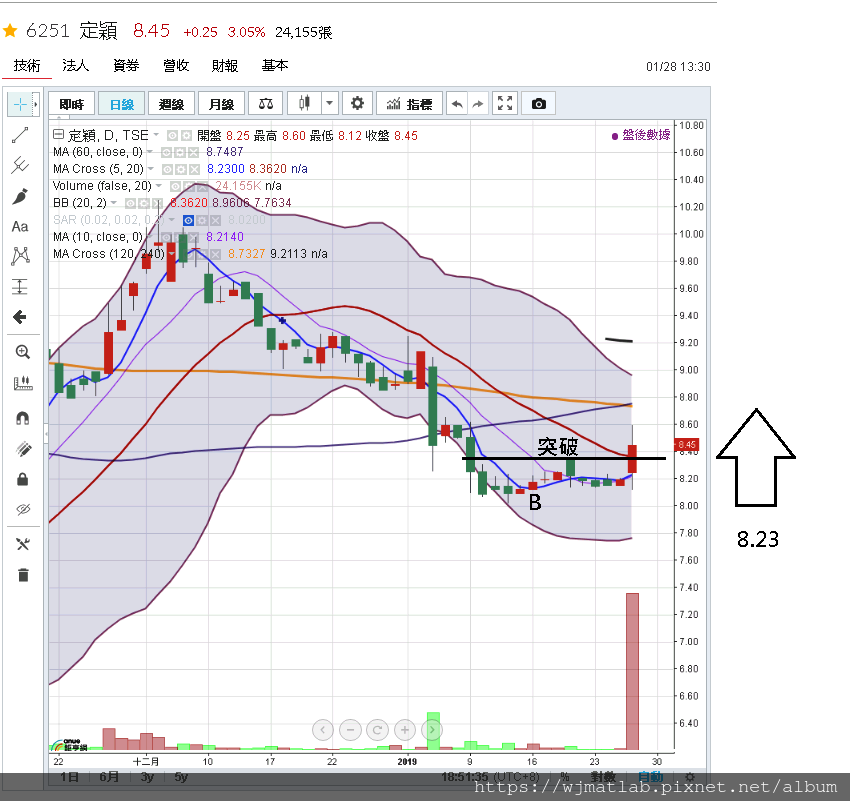This screenshot has width=850, height=801.
Task: Open SAR indicator dropdown arrow
Action: click(x=171, y=219)
